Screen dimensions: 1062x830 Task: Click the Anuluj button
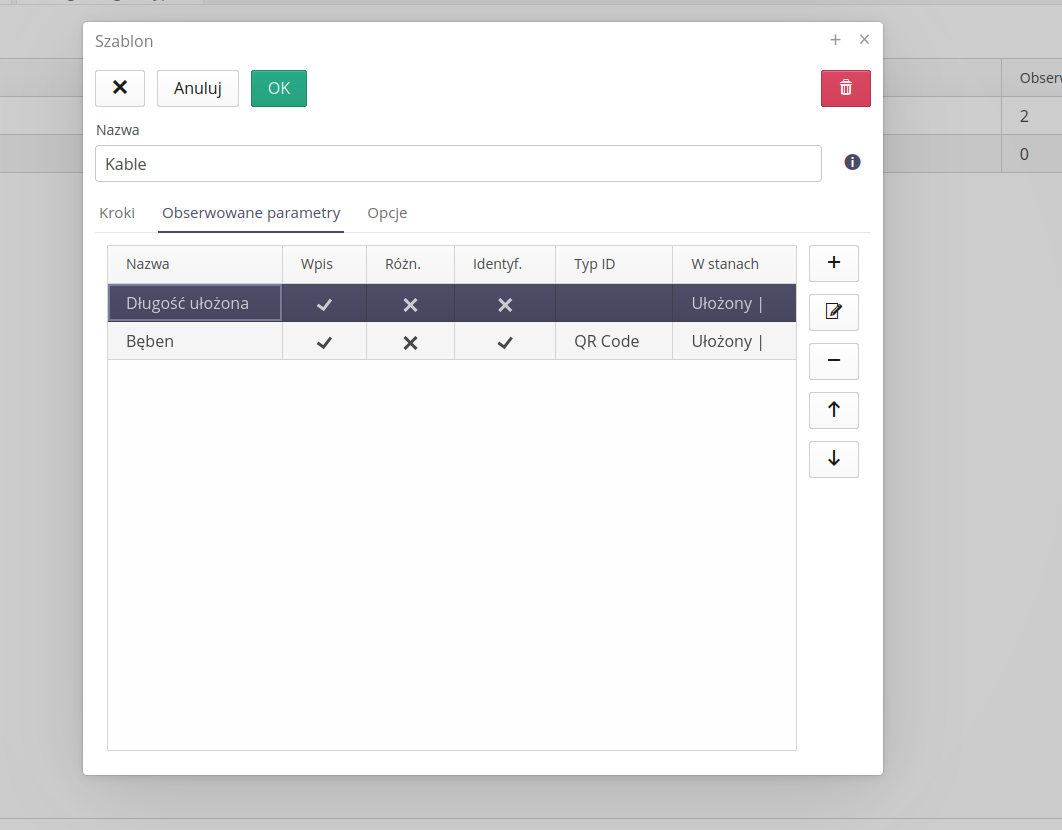(197, 88)
